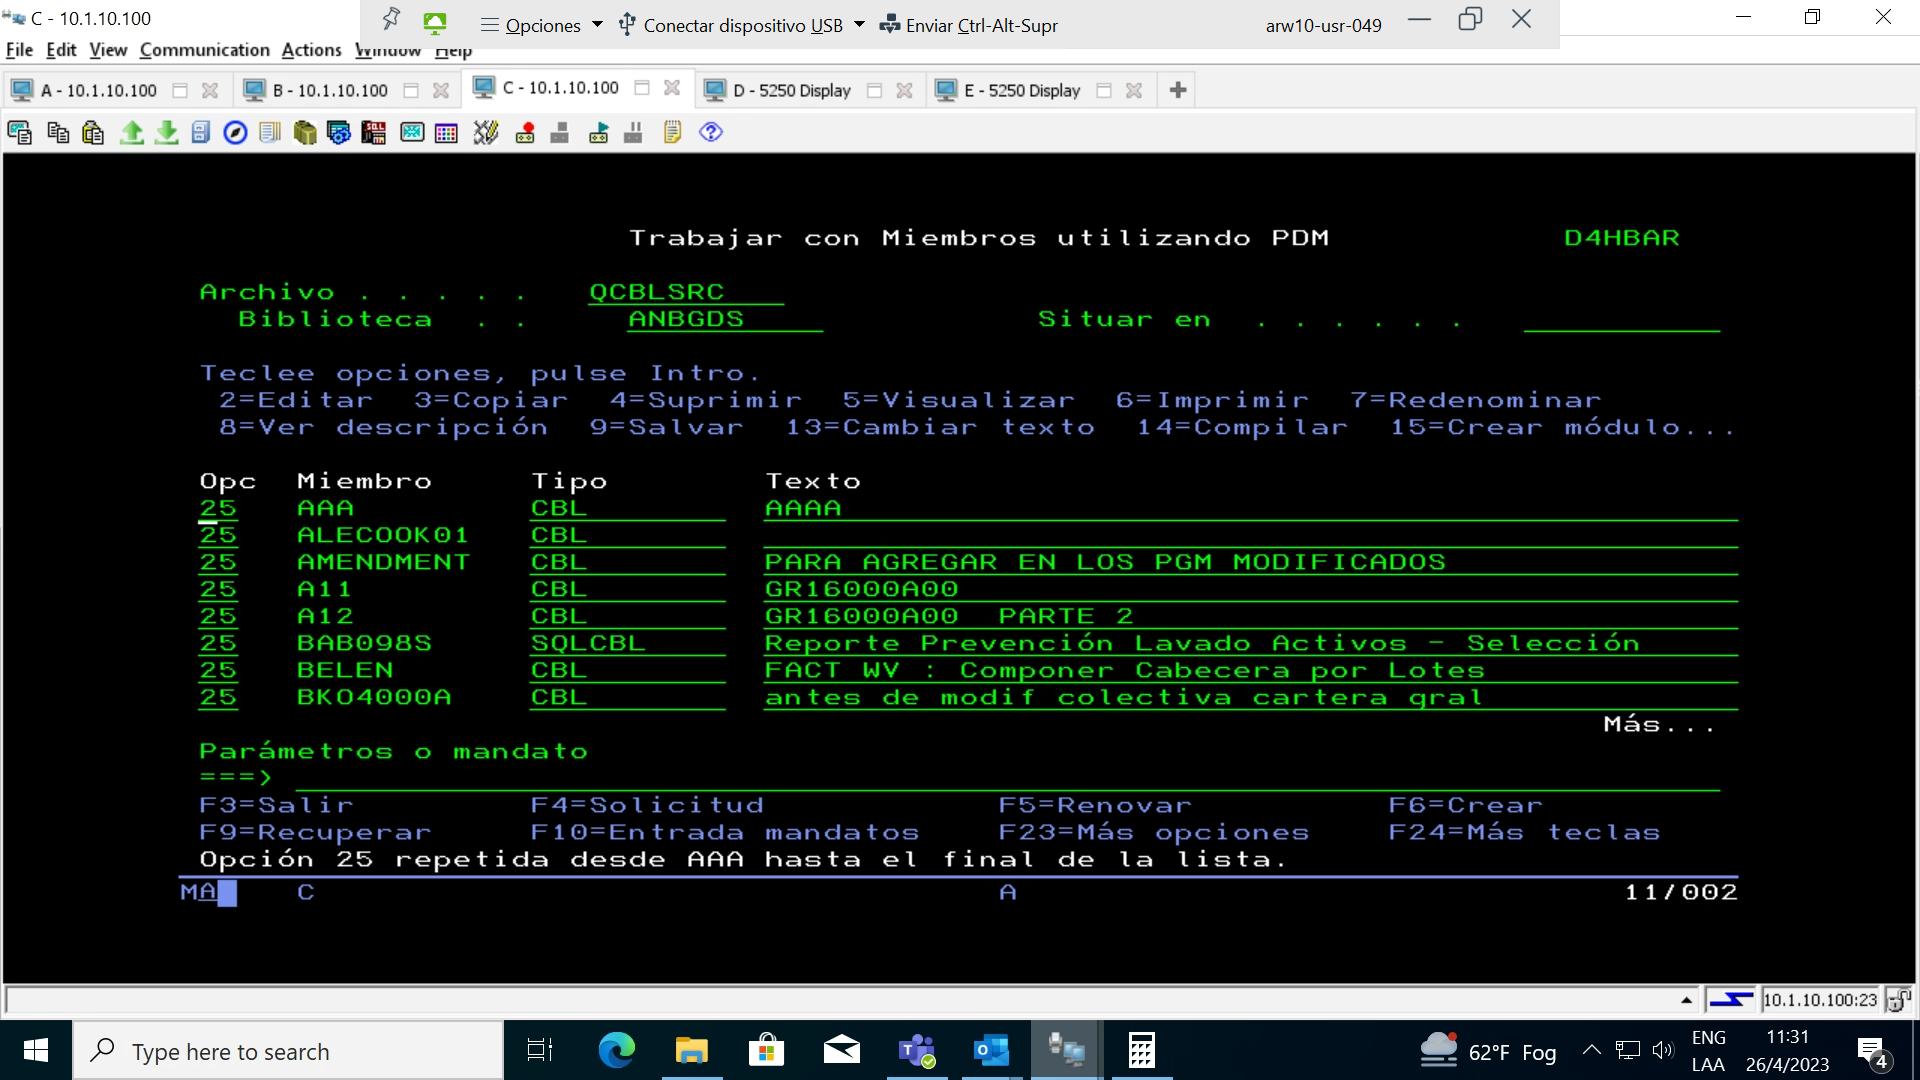The width and height of the screenshot is (1920, 1080).
Task: Expand the Opciones dropdown menu
Action: [543, 25]
